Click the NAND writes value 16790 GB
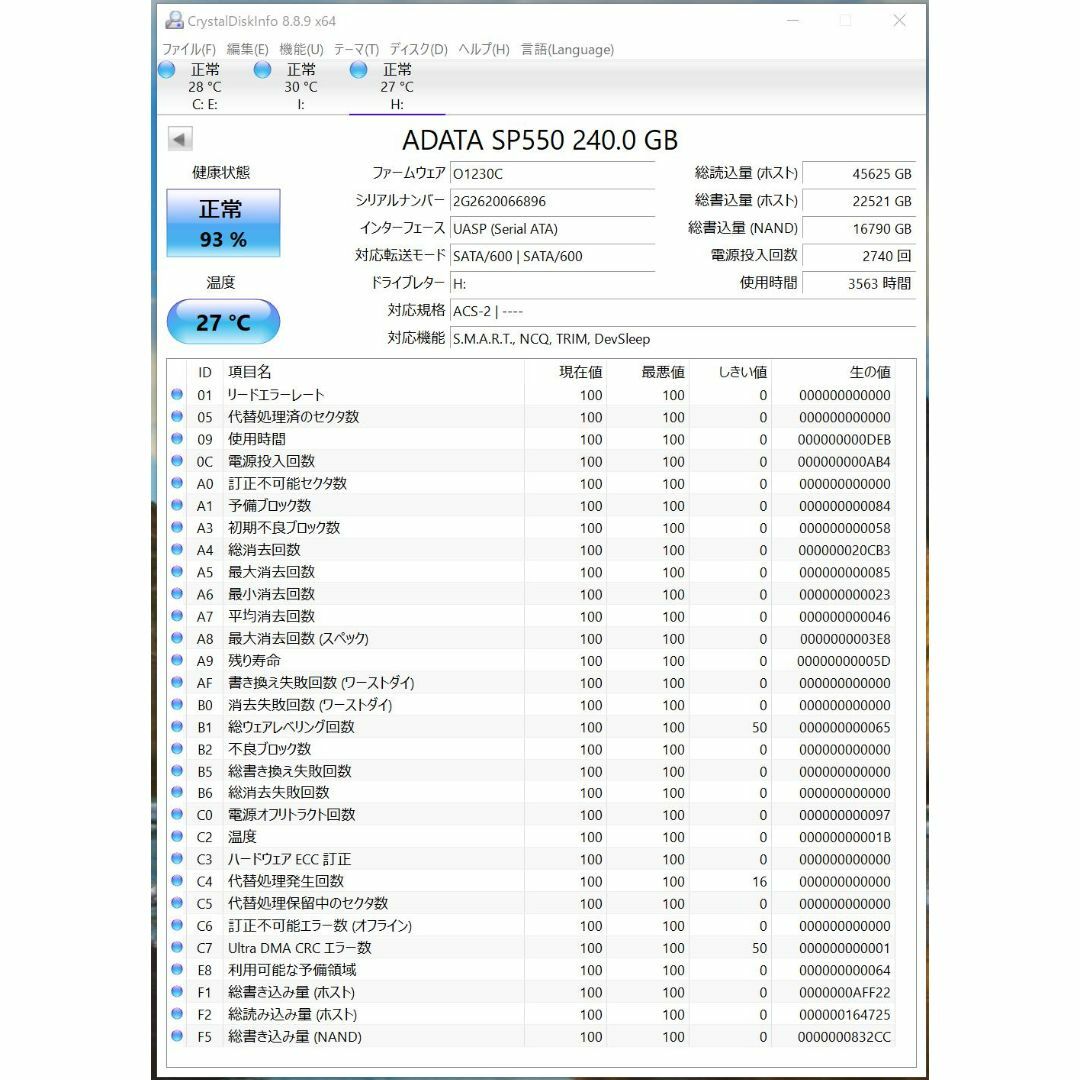The height and width of the screenshot is (1080, 1080). 859,229
